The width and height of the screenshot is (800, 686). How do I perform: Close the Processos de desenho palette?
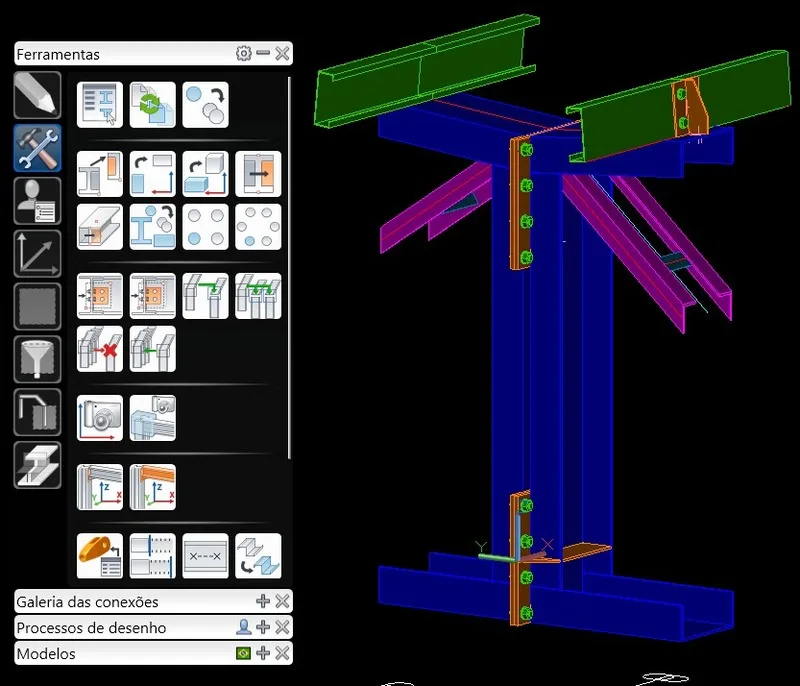[282, 627]
